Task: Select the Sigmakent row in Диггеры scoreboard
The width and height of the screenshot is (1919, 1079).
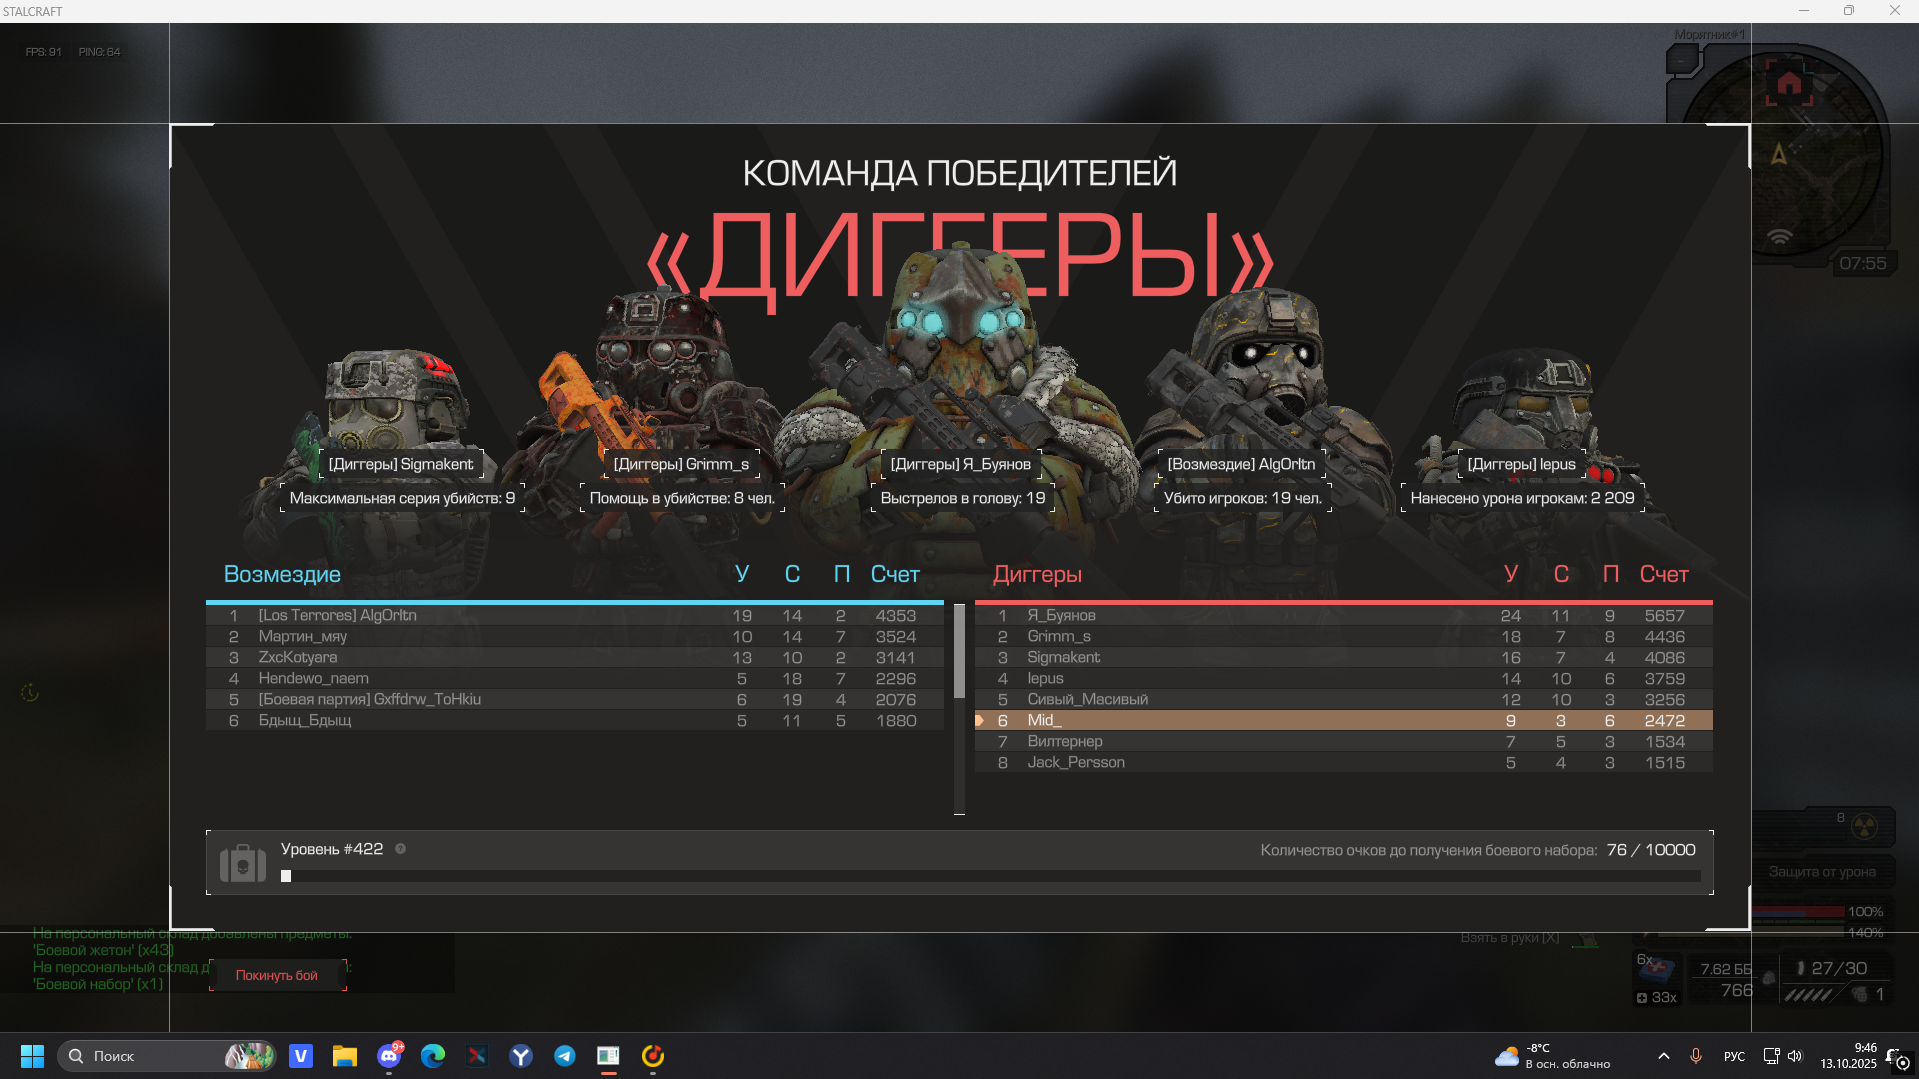Action: pos(1343,658)
